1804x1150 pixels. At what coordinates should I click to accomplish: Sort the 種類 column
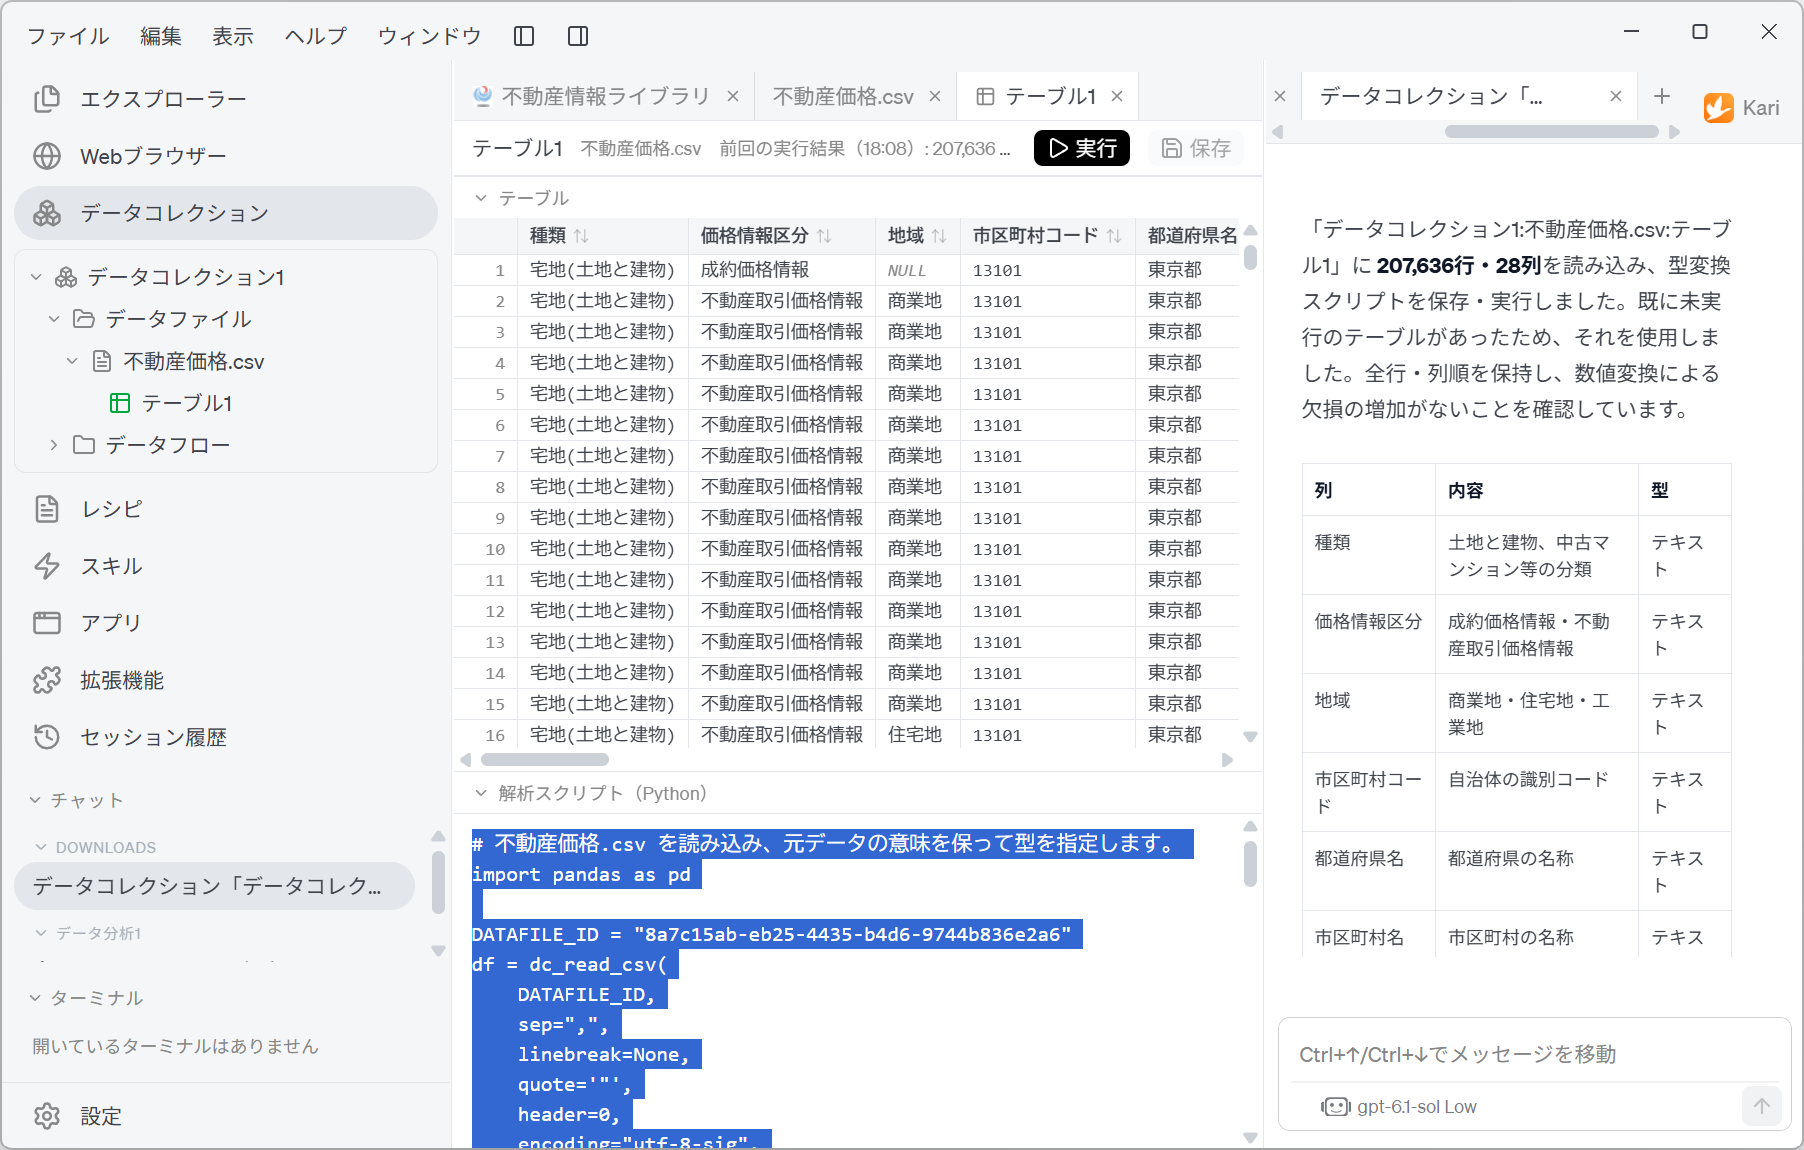[581, 236]
